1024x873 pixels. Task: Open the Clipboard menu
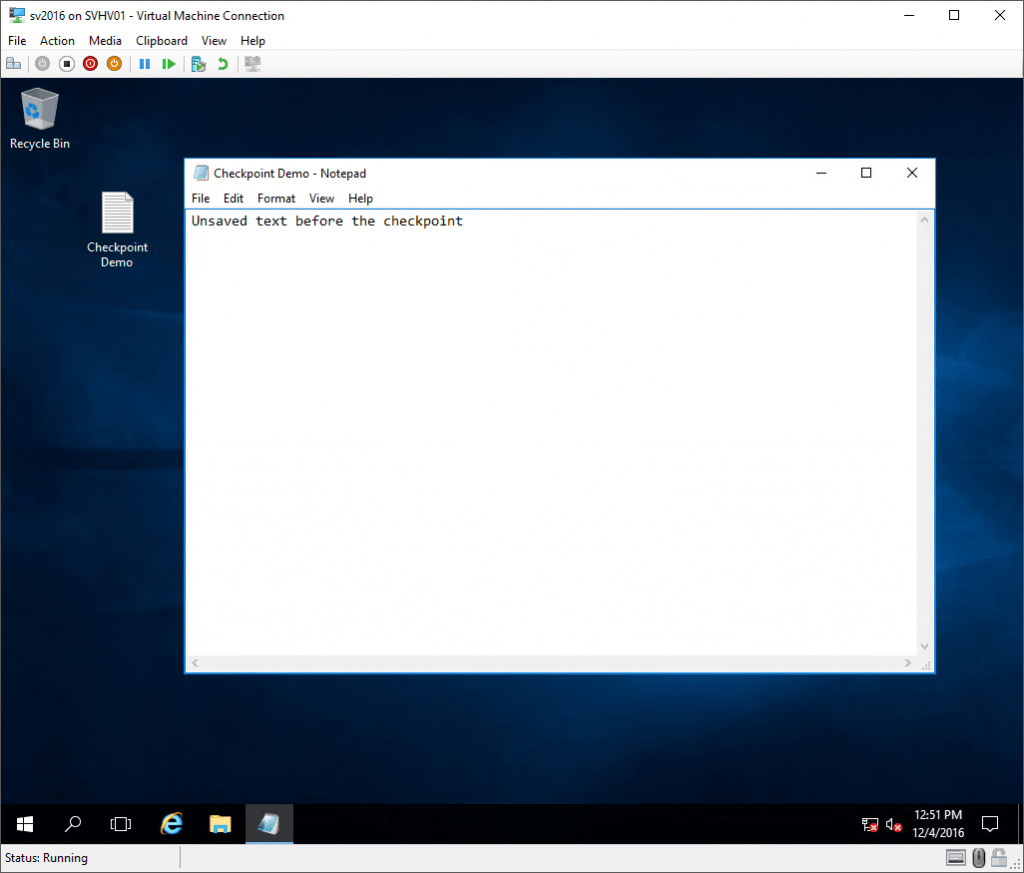point(161,40)
